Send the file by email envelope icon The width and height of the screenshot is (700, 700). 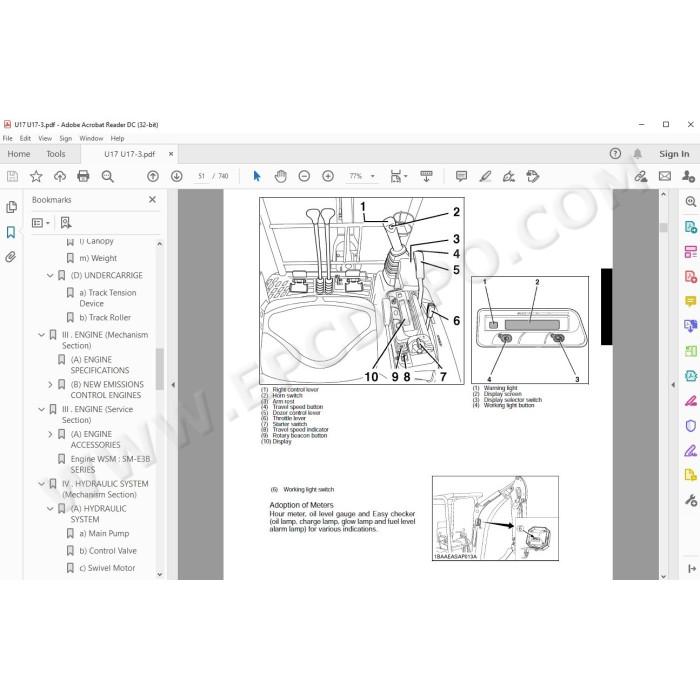tap(665, 176)
